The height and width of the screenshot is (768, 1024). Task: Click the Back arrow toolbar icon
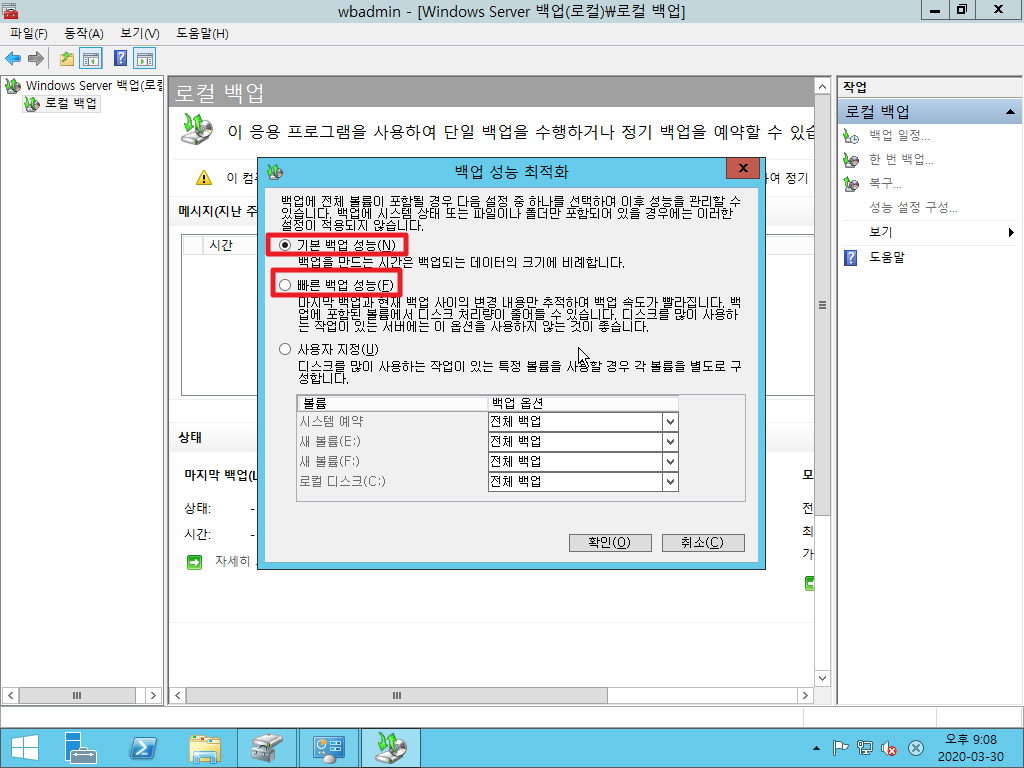click(13, 59)
